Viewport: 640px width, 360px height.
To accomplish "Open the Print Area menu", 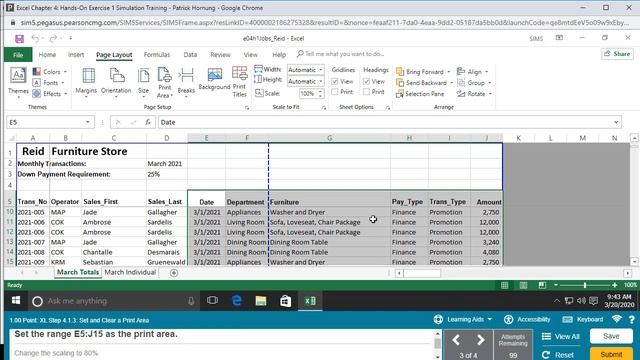I will (x=165, y=82).
